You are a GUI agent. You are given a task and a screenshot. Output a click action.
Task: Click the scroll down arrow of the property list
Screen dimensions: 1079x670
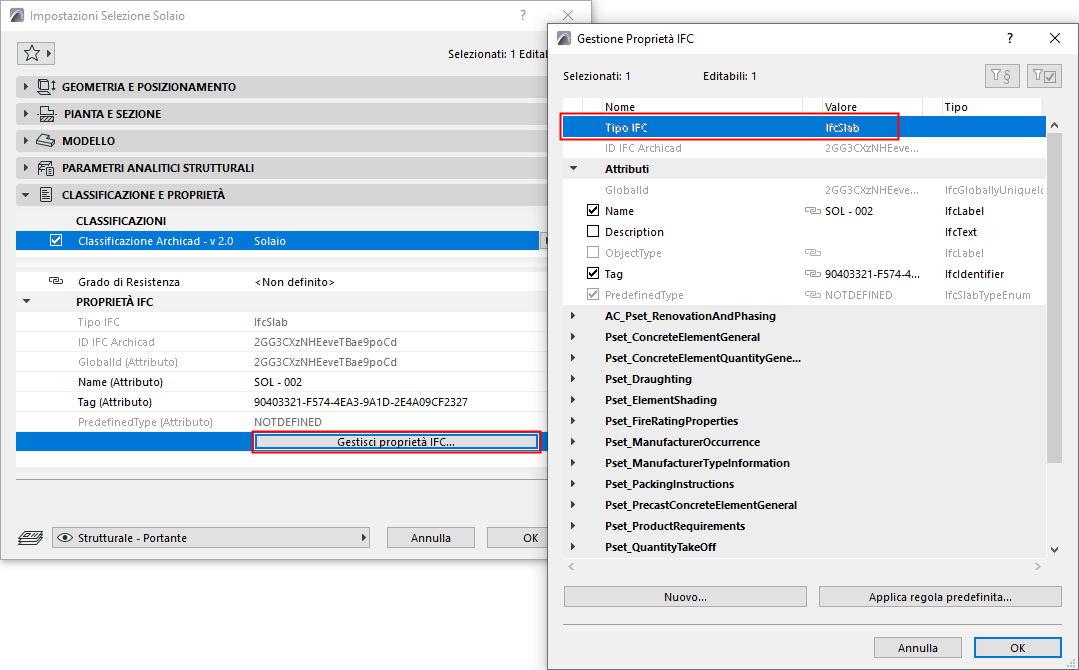coord(1054,550)
